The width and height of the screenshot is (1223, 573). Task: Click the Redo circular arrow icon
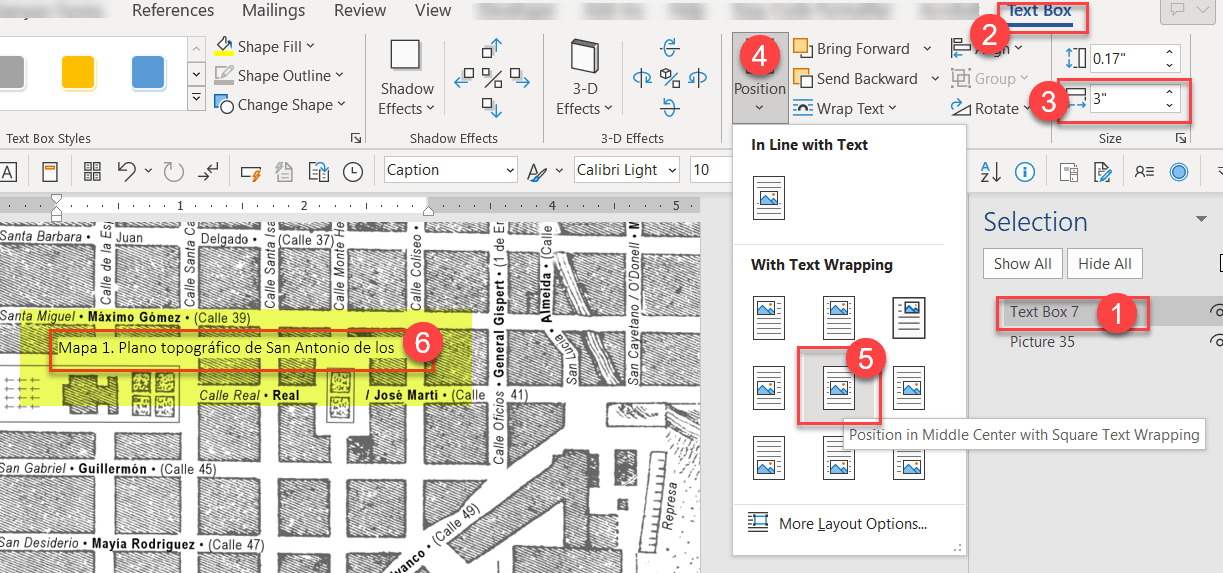174,171
